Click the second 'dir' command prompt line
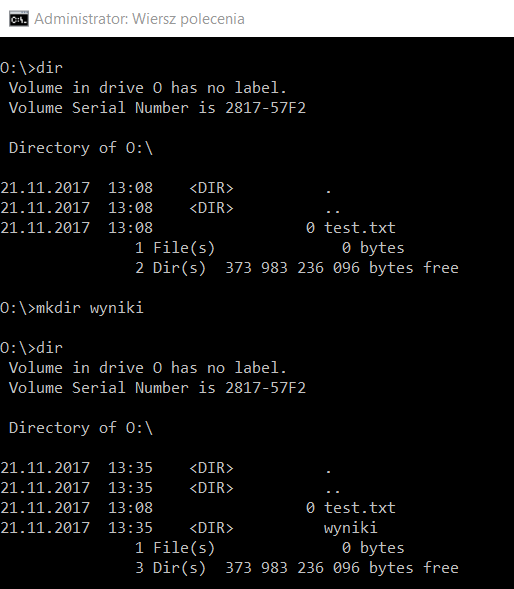The height and width of the screenshot is (589, 514). (x=31, y=348)
